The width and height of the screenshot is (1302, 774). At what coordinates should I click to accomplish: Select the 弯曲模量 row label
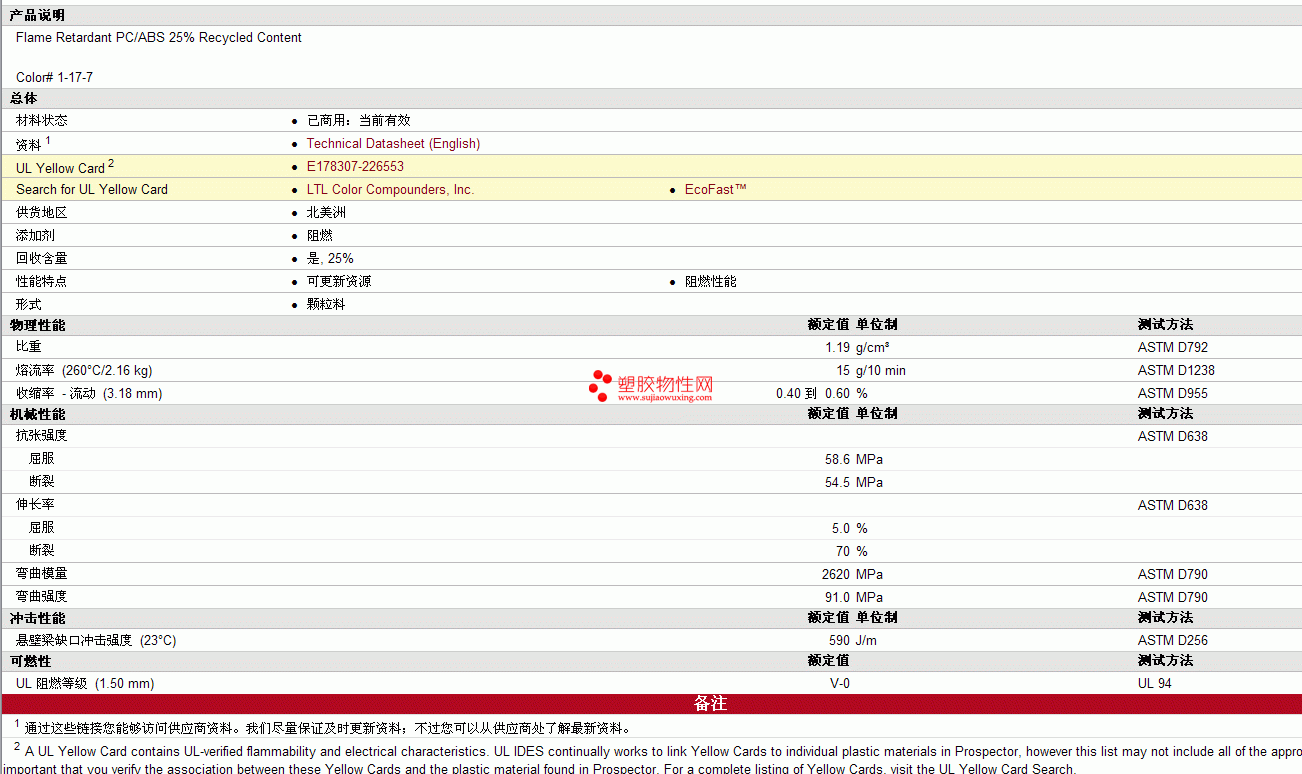[x=42, y=574]
